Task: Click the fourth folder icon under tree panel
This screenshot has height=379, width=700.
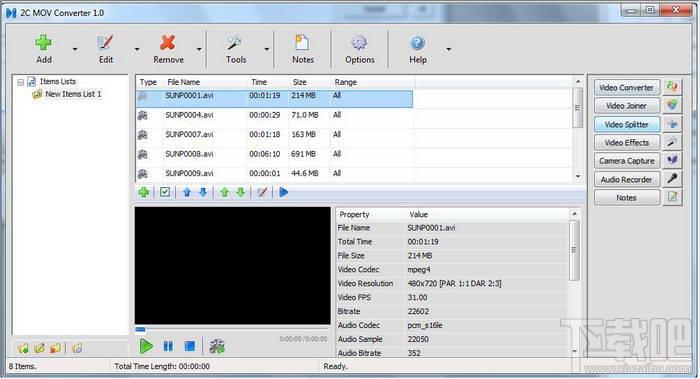Action: [77, 348]
